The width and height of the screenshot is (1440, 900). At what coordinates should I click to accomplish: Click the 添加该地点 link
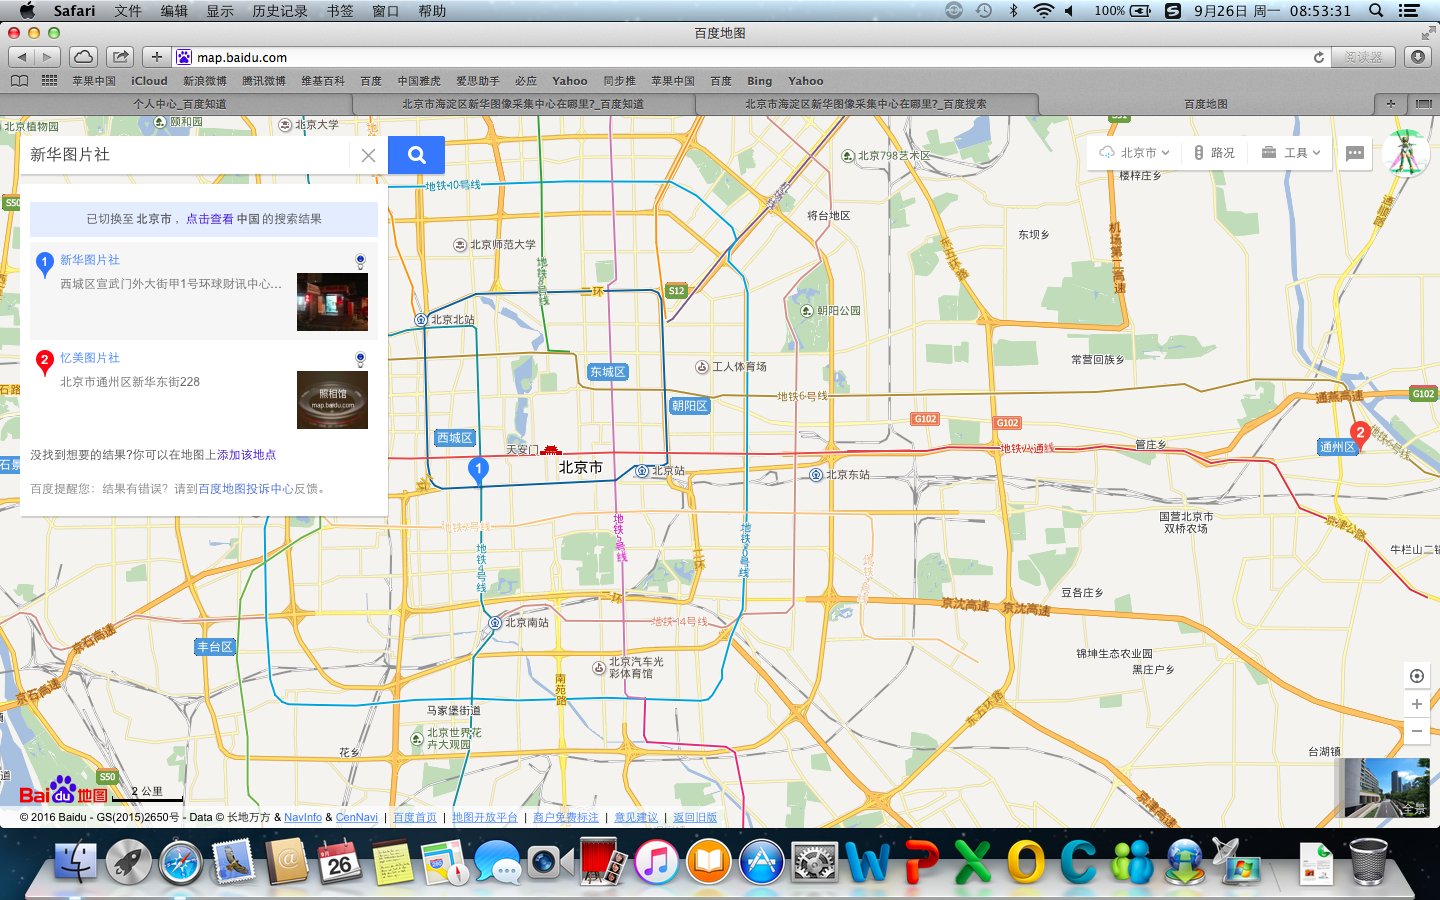coord(246,455)
